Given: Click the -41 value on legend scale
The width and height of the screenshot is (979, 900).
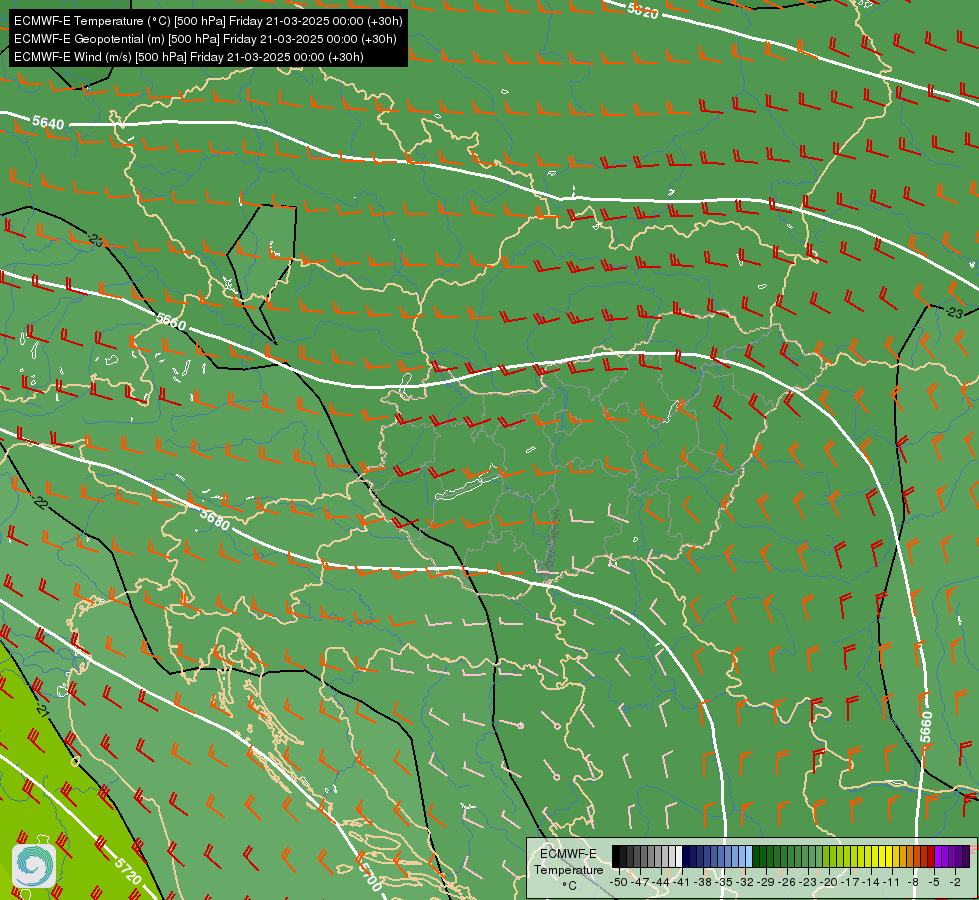Looking at the screenshot, I should pos(682,882).
